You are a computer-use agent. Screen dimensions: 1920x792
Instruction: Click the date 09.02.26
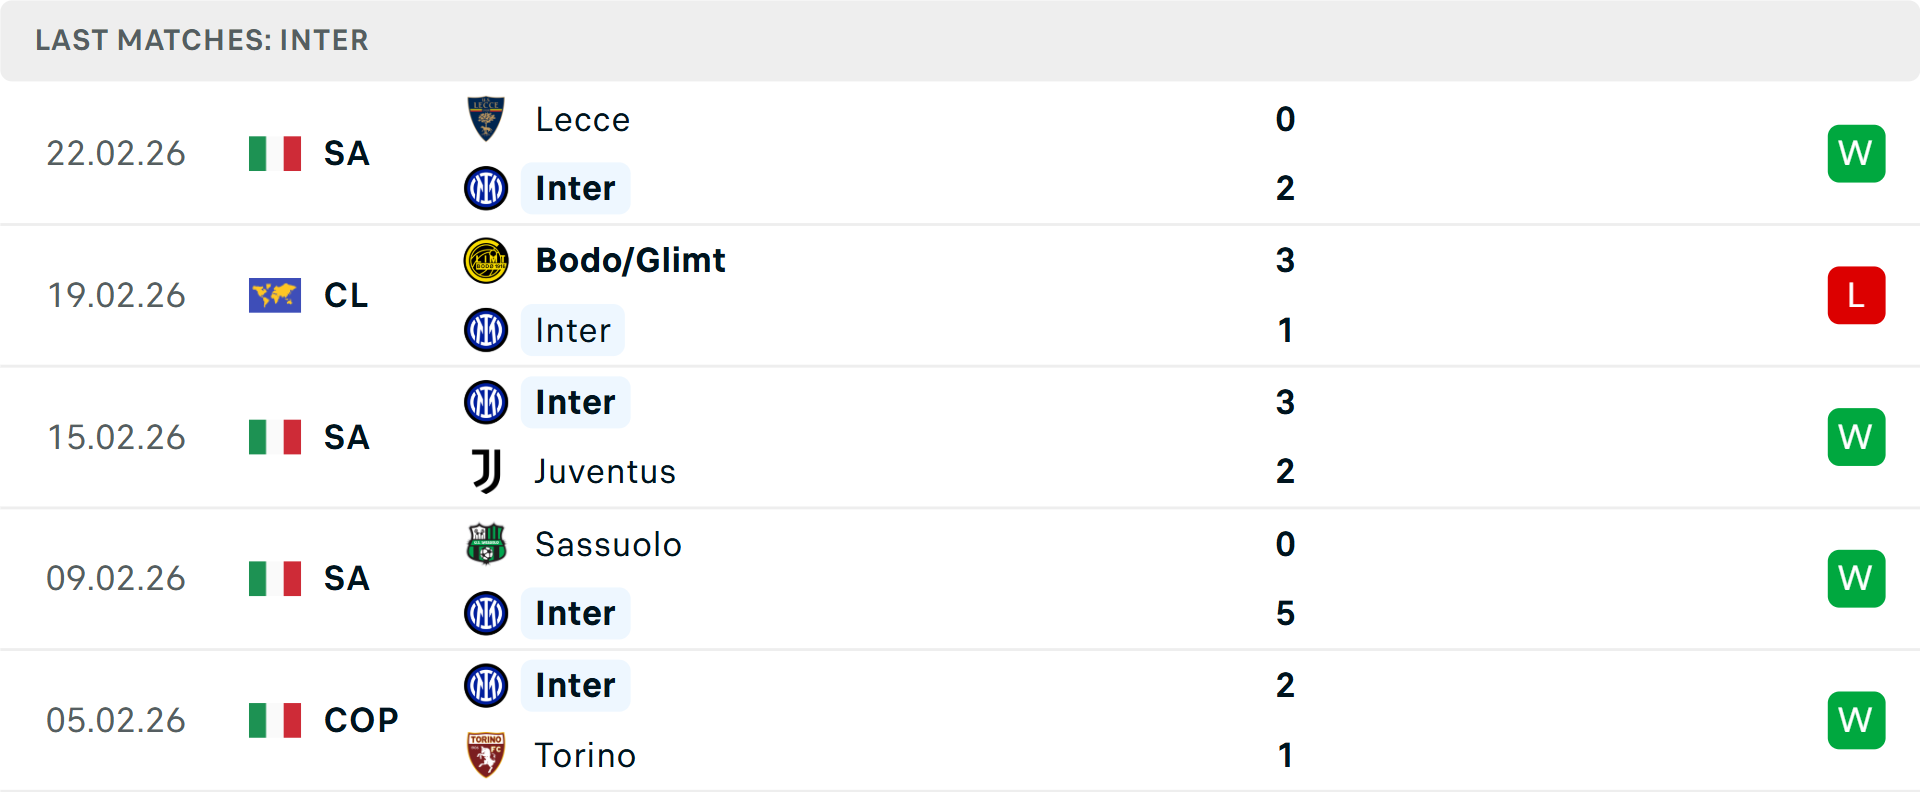(116, 578)
